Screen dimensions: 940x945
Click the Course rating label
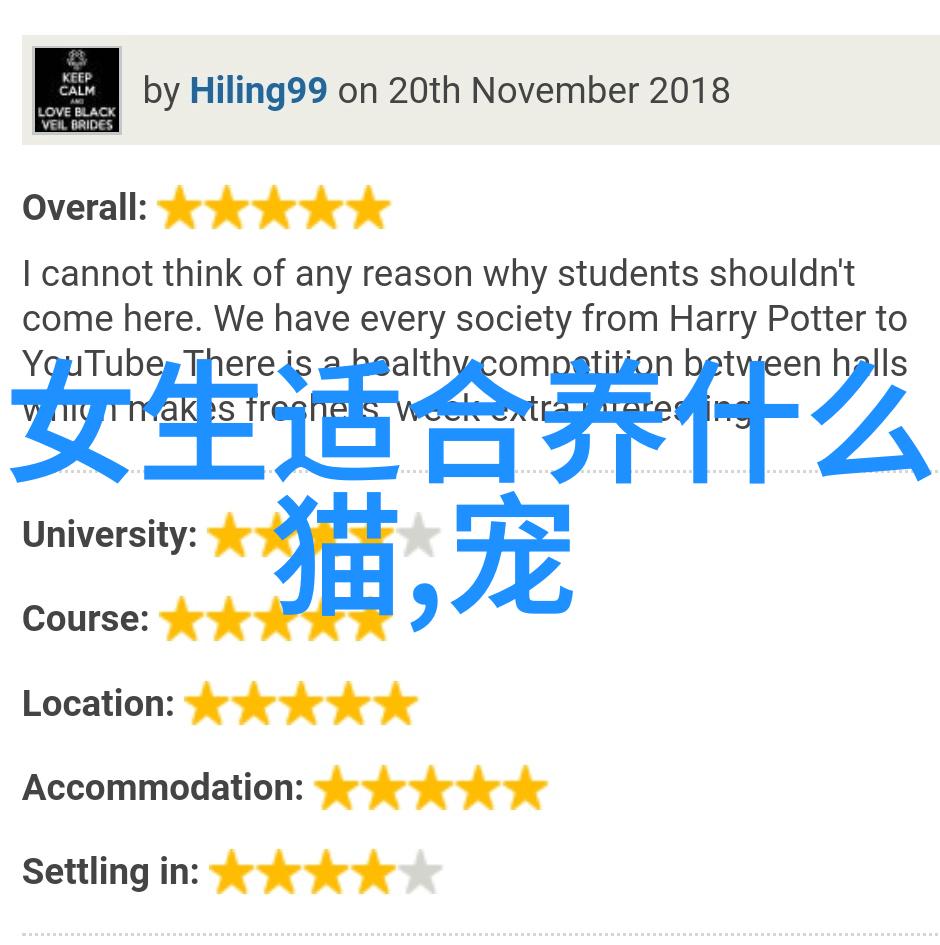click(86, 619)
